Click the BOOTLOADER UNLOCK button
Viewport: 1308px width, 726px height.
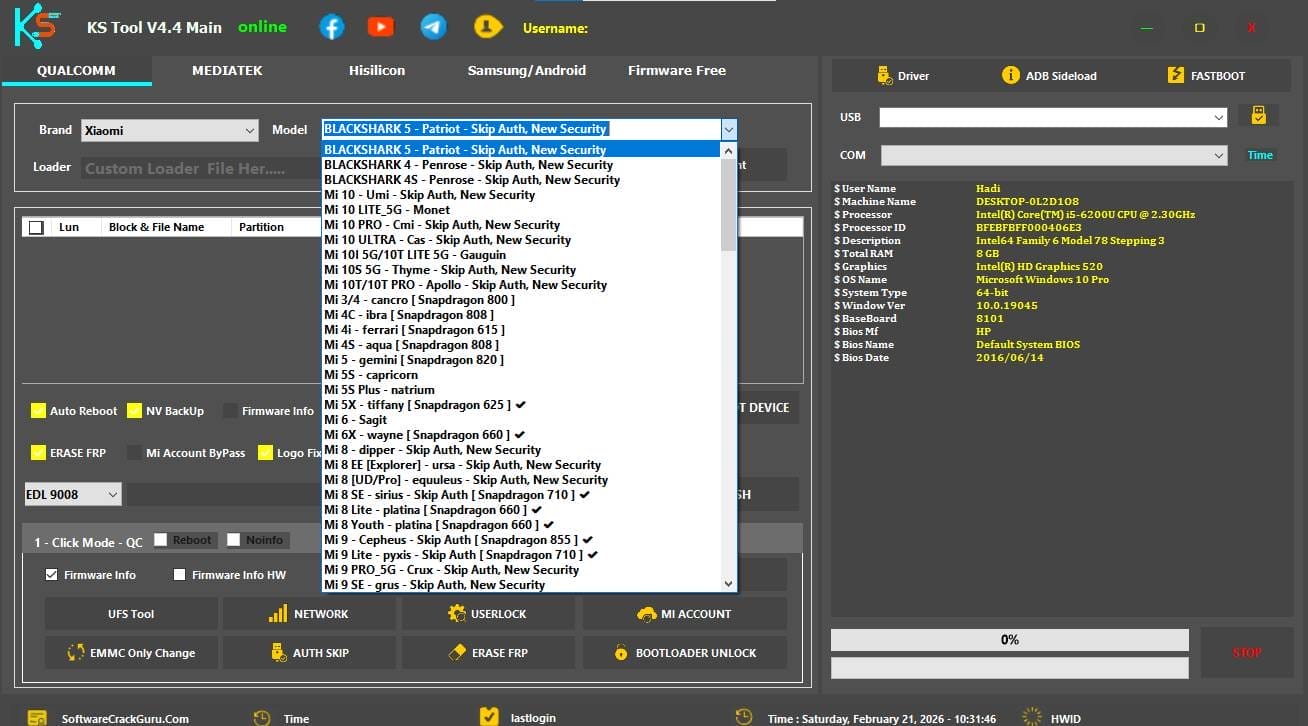coord(685,652)
